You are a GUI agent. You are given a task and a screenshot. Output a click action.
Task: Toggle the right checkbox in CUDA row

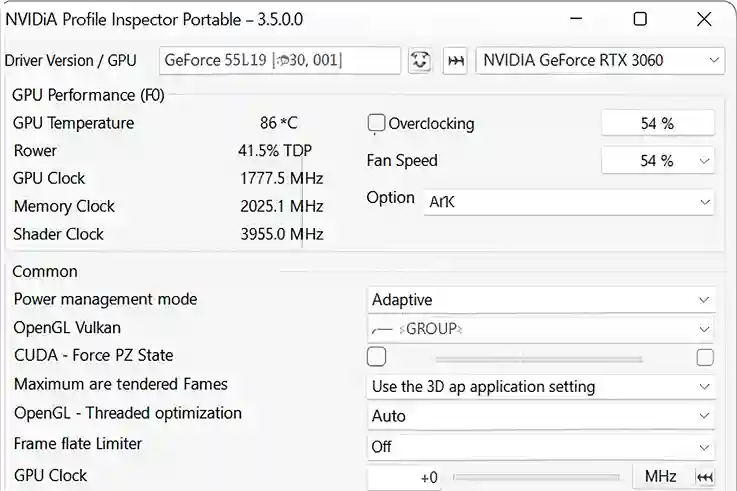coord(705,357)
